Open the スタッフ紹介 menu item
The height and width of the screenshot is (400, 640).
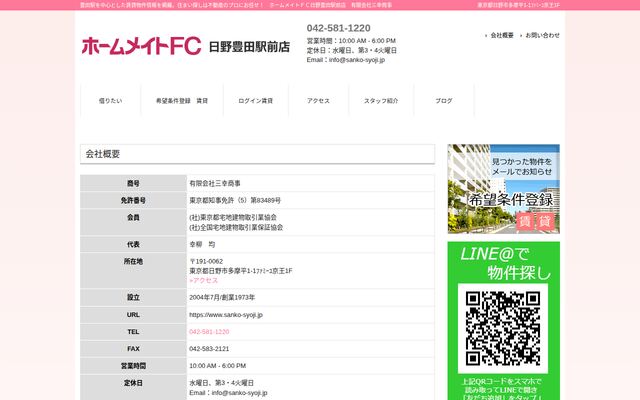(381, 101)
